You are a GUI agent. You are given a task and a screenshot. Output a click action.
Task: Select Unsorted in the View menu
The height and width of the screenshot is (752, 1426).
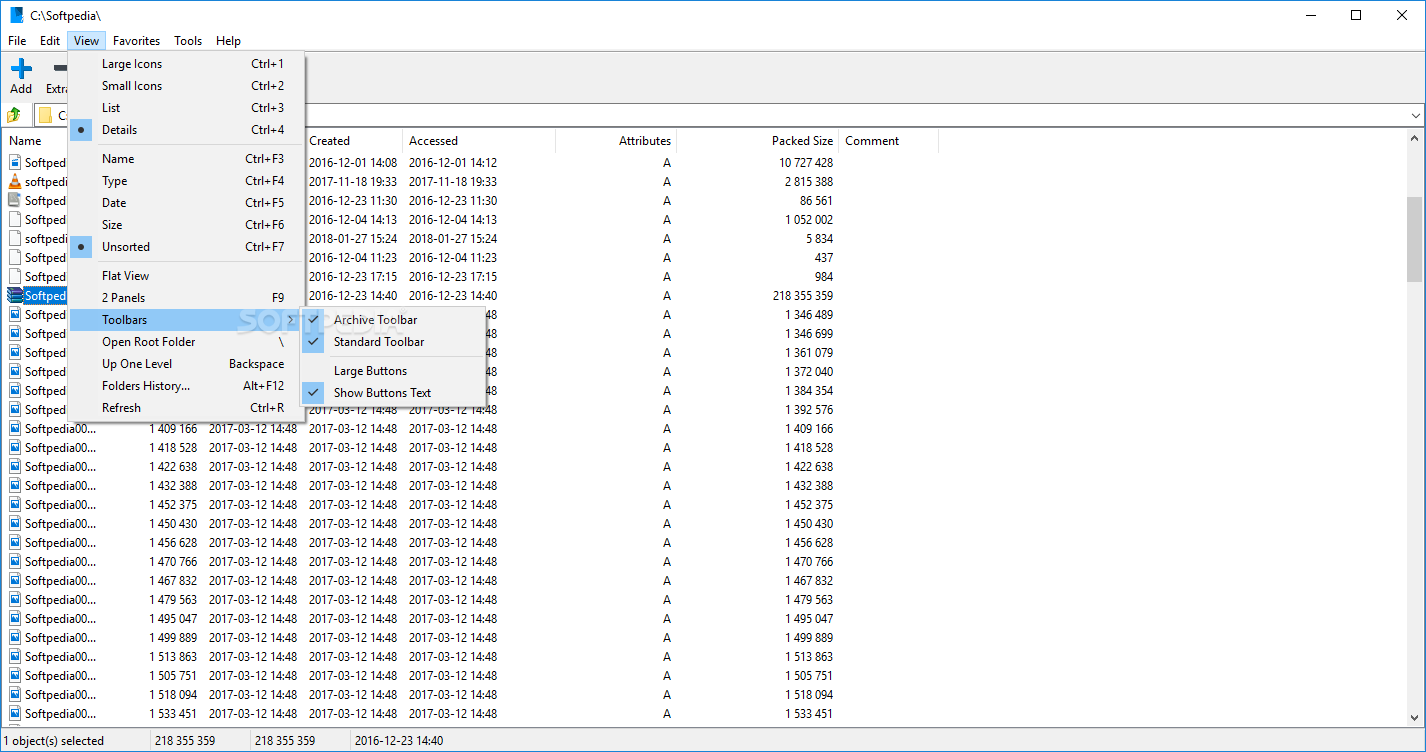coord(186,247)
